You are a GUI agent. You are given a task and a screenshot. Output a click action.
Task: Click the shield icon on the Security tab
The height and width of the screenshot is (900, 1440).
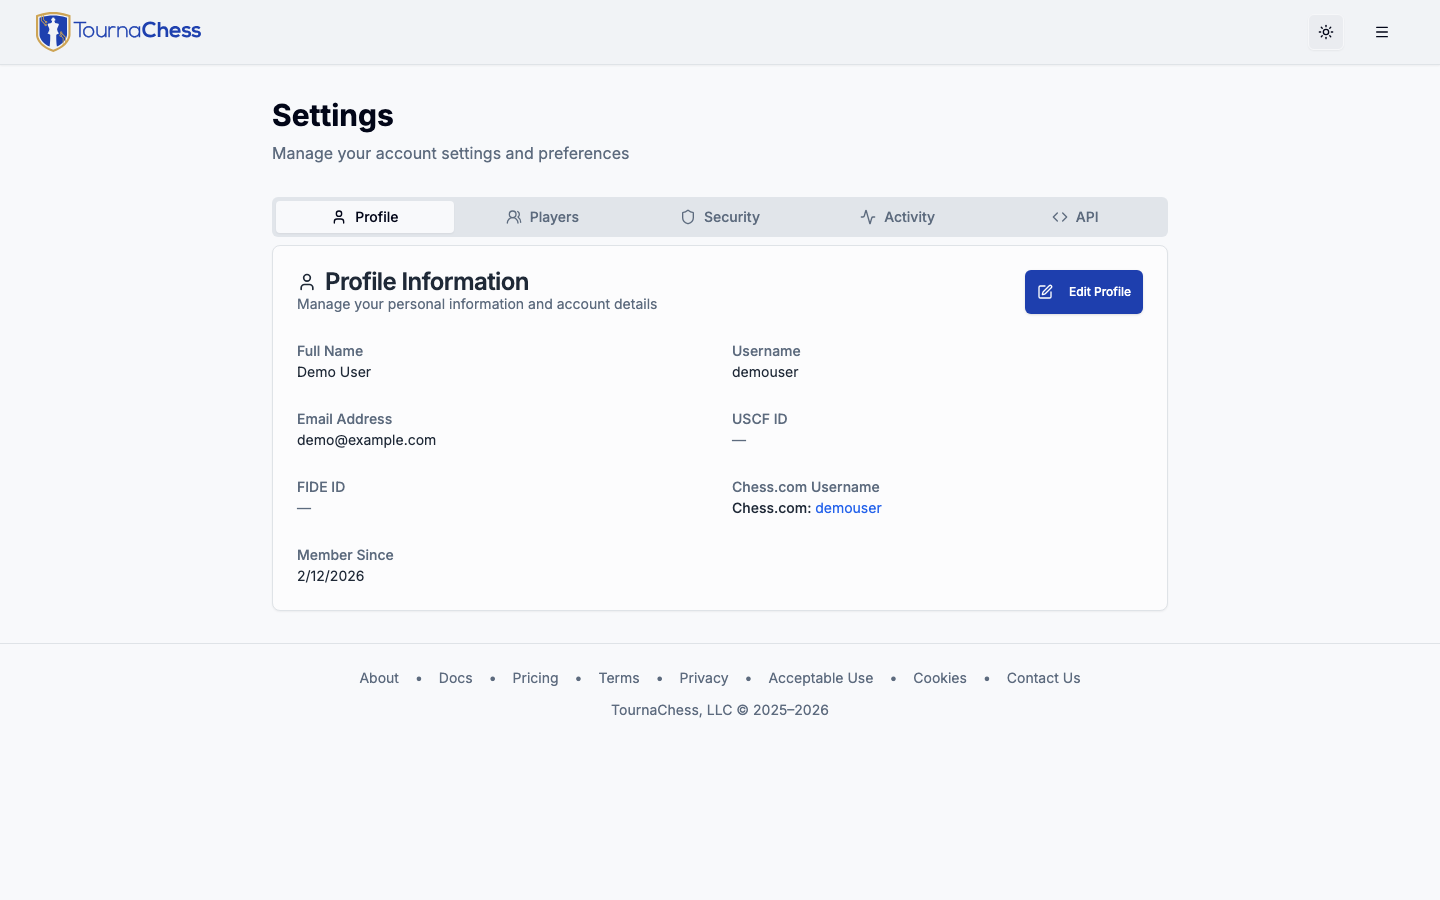[688, 216]
